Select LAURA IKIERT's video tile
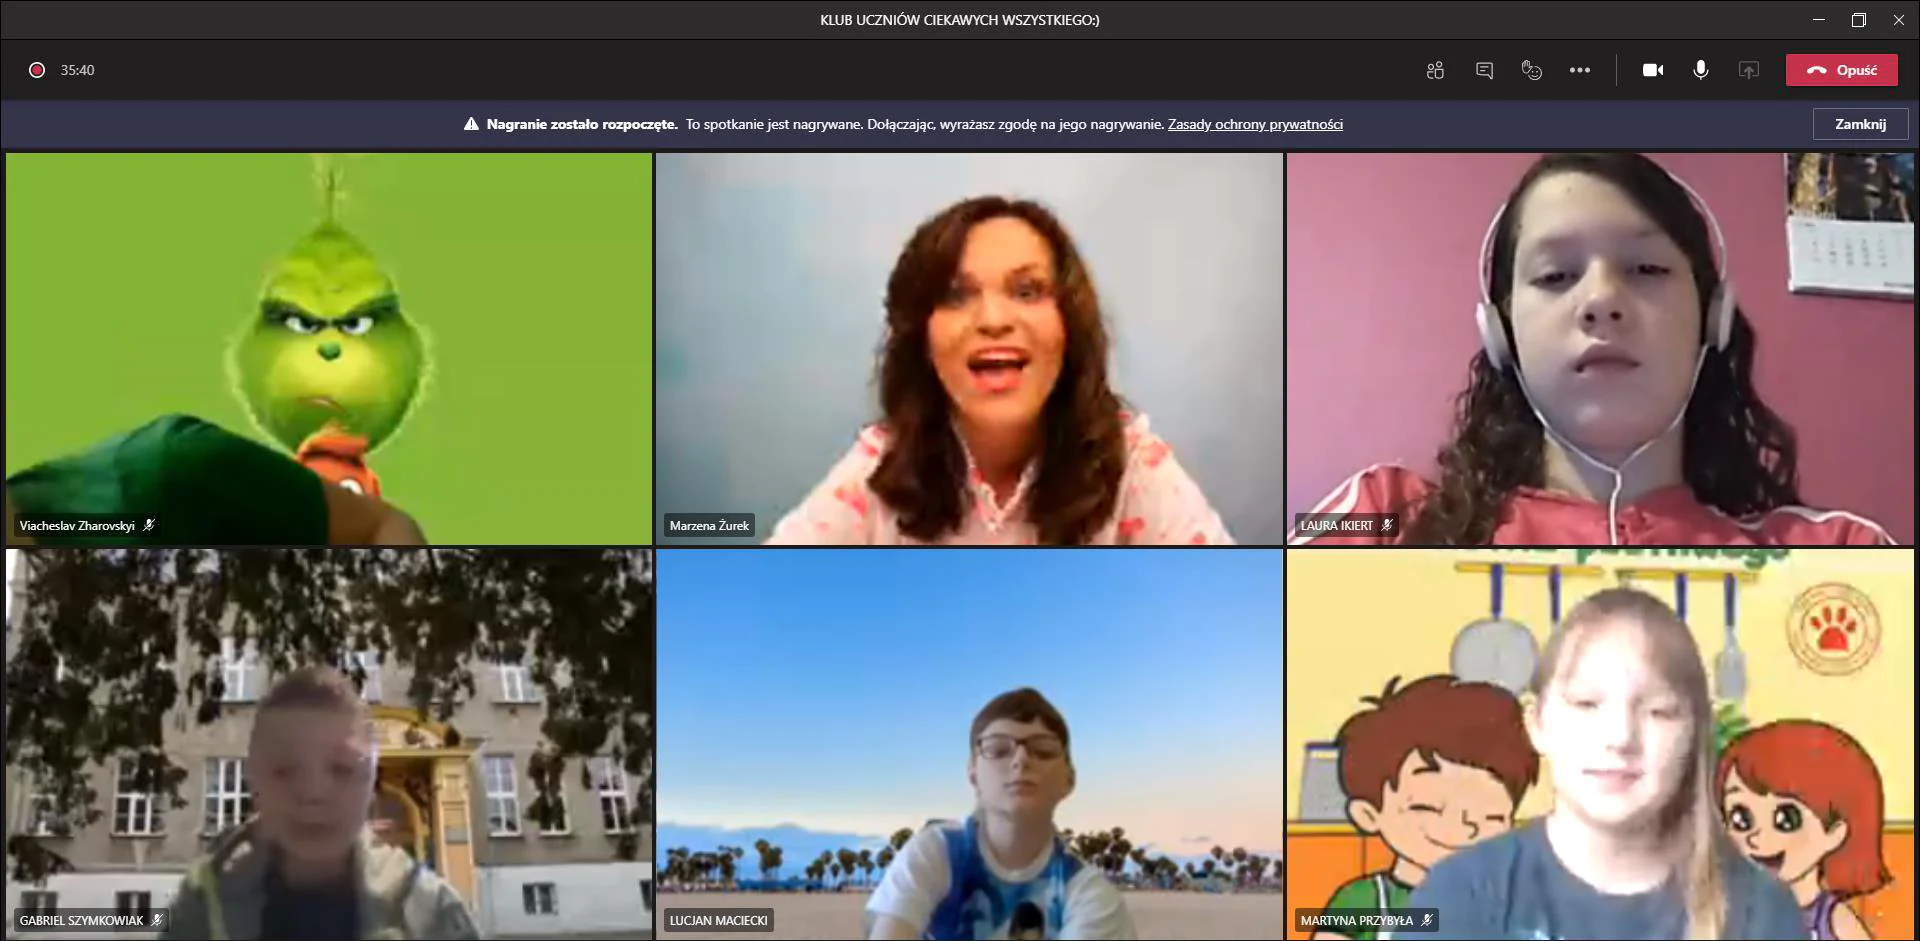Screen dimensions: 1920x941 coord(1600,348)
